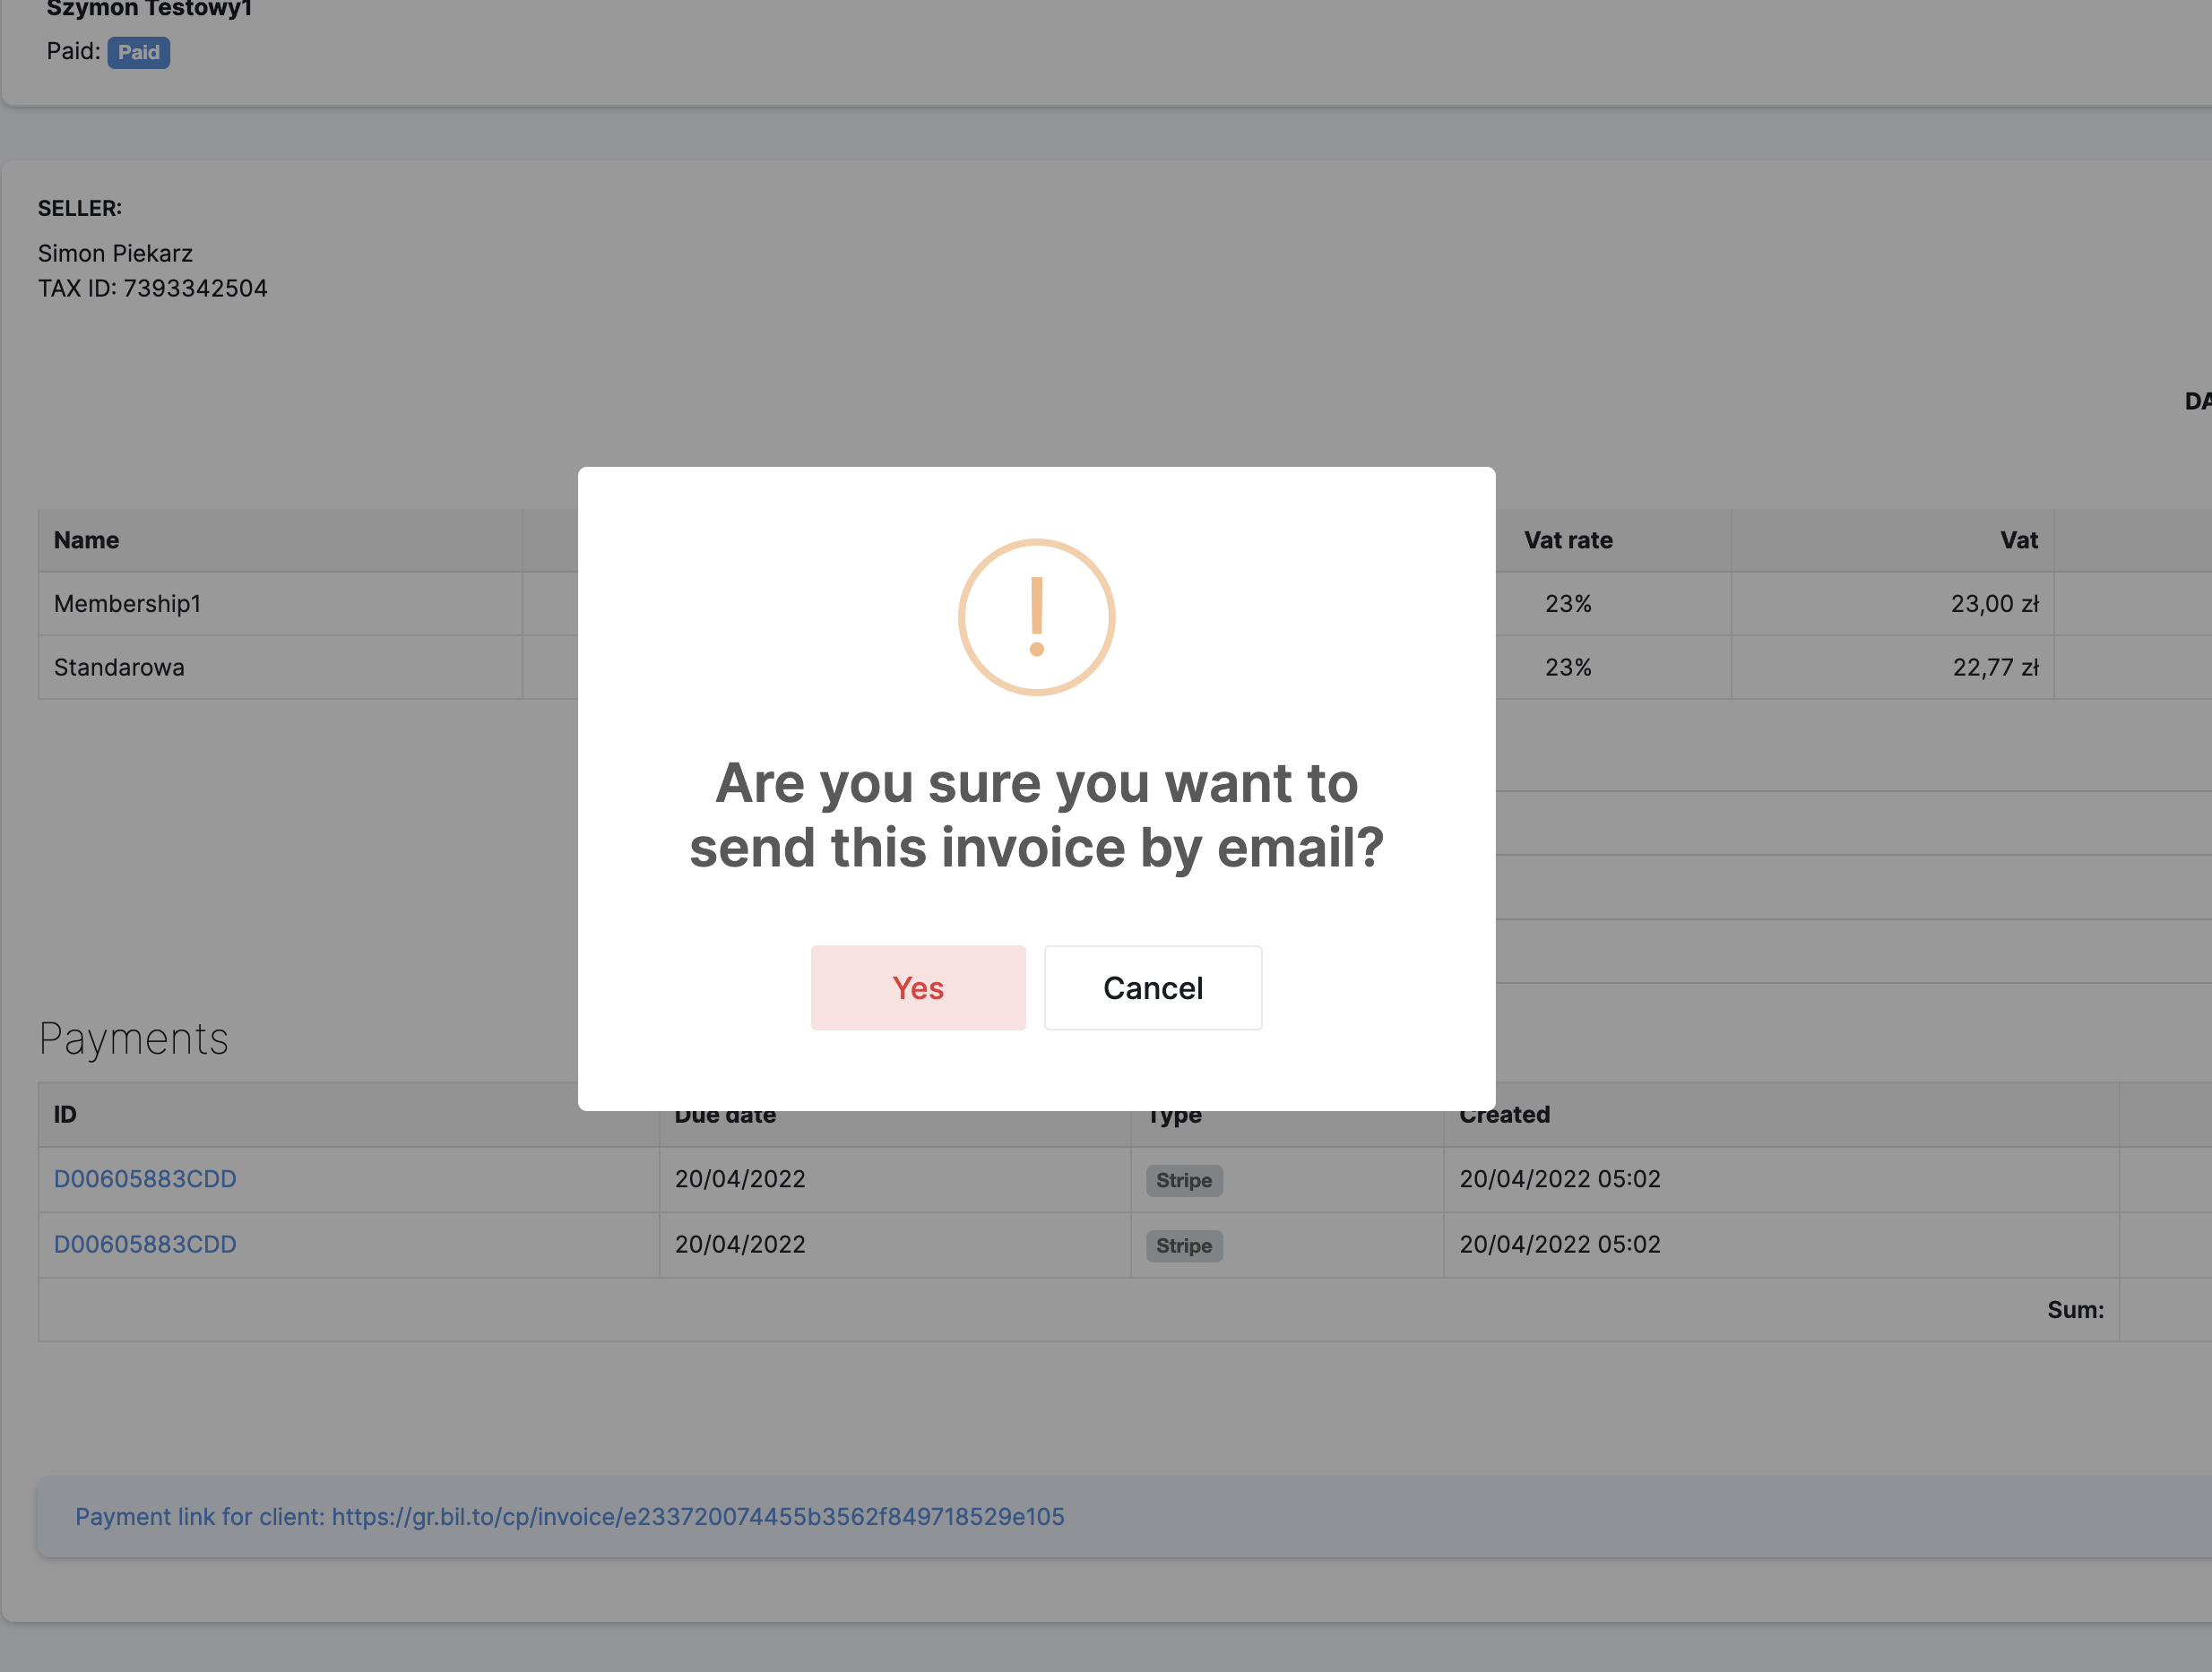Open second D00605883CDD payment link

[145, 1244]
